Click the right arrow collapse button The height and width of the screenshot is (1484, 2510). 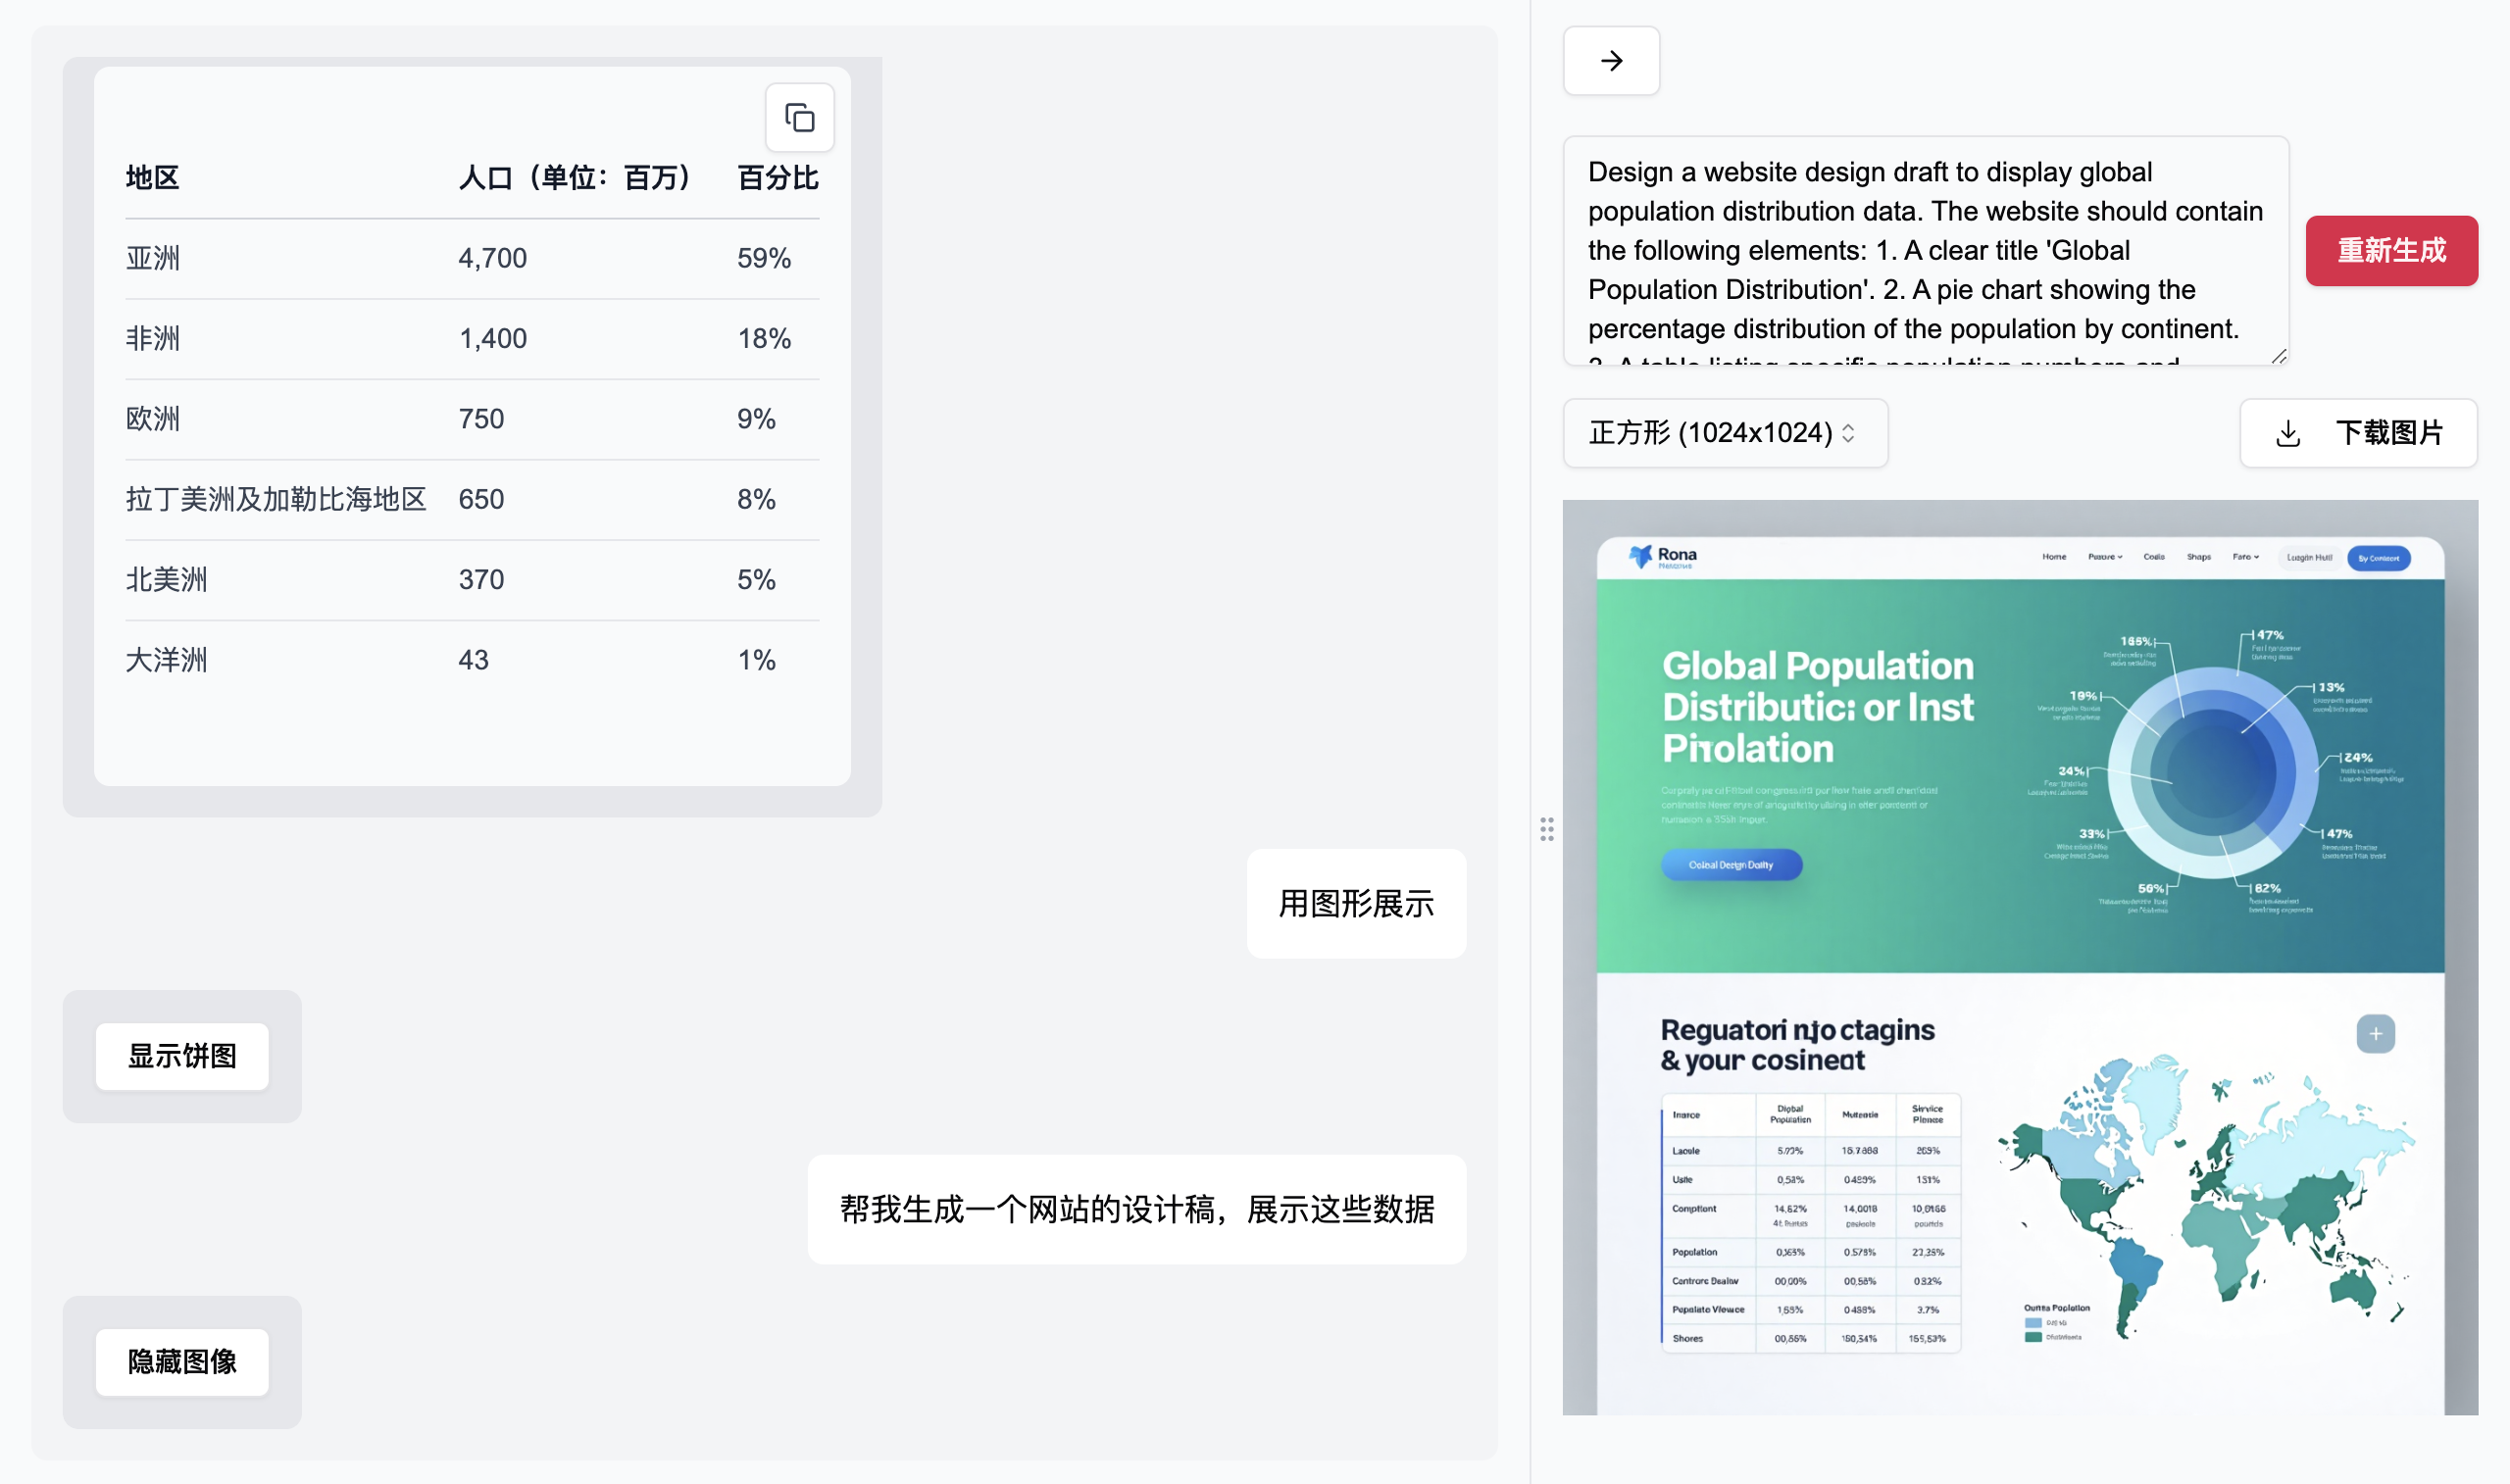click(1610, 61)
